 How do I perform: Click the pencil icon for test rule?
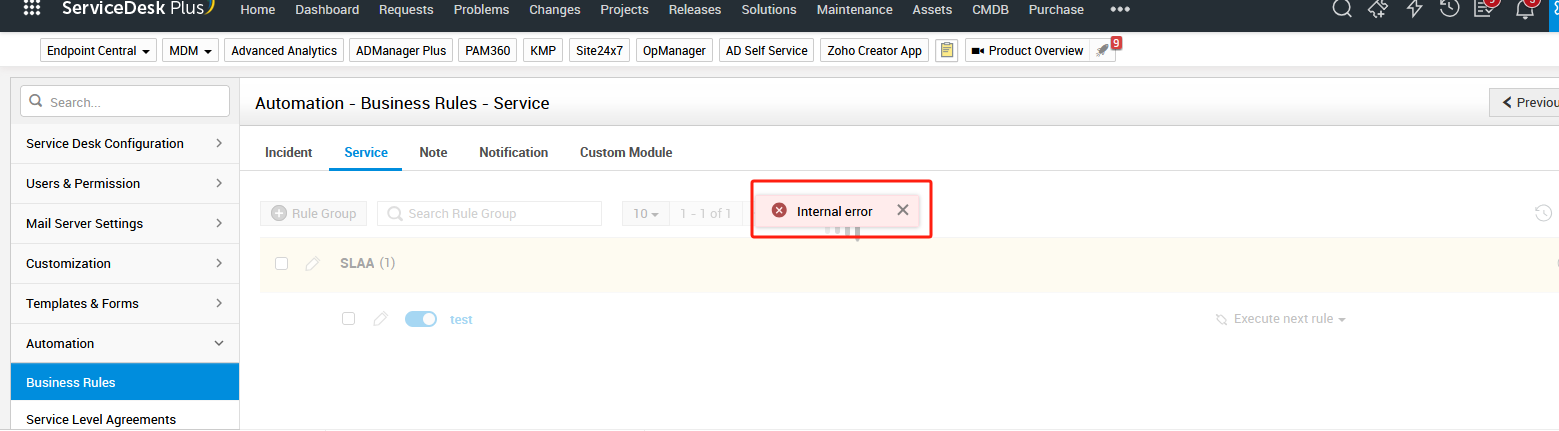pyautogui.click(x=380, y=319)
